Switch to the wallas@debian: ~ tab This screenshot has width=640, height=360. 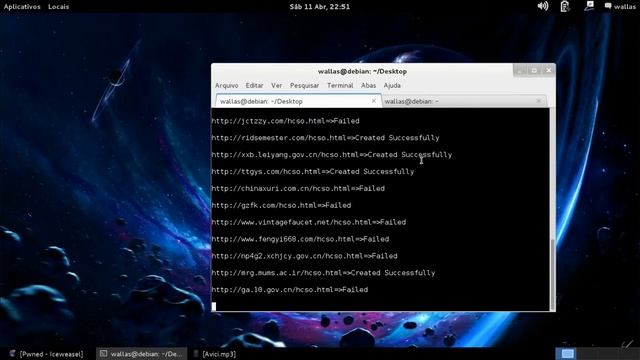click(x=464, y=101)
